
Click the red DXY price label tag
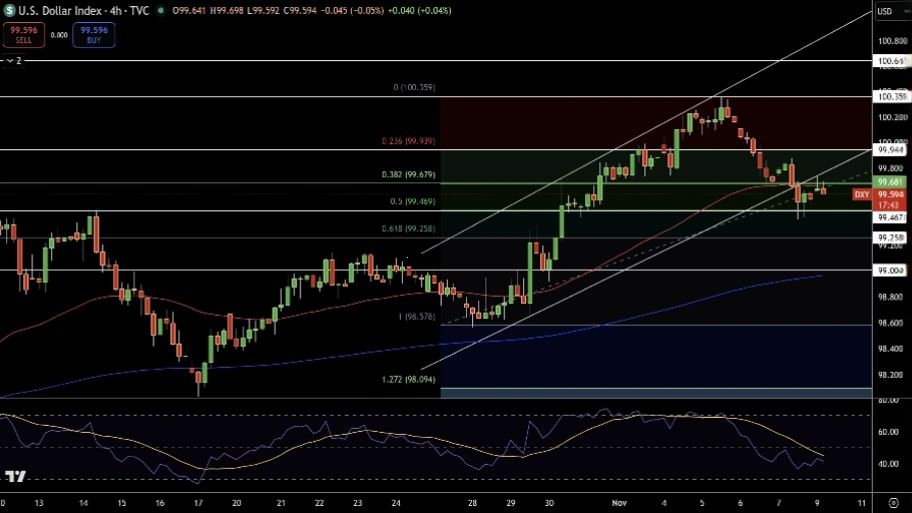(861, 194)
